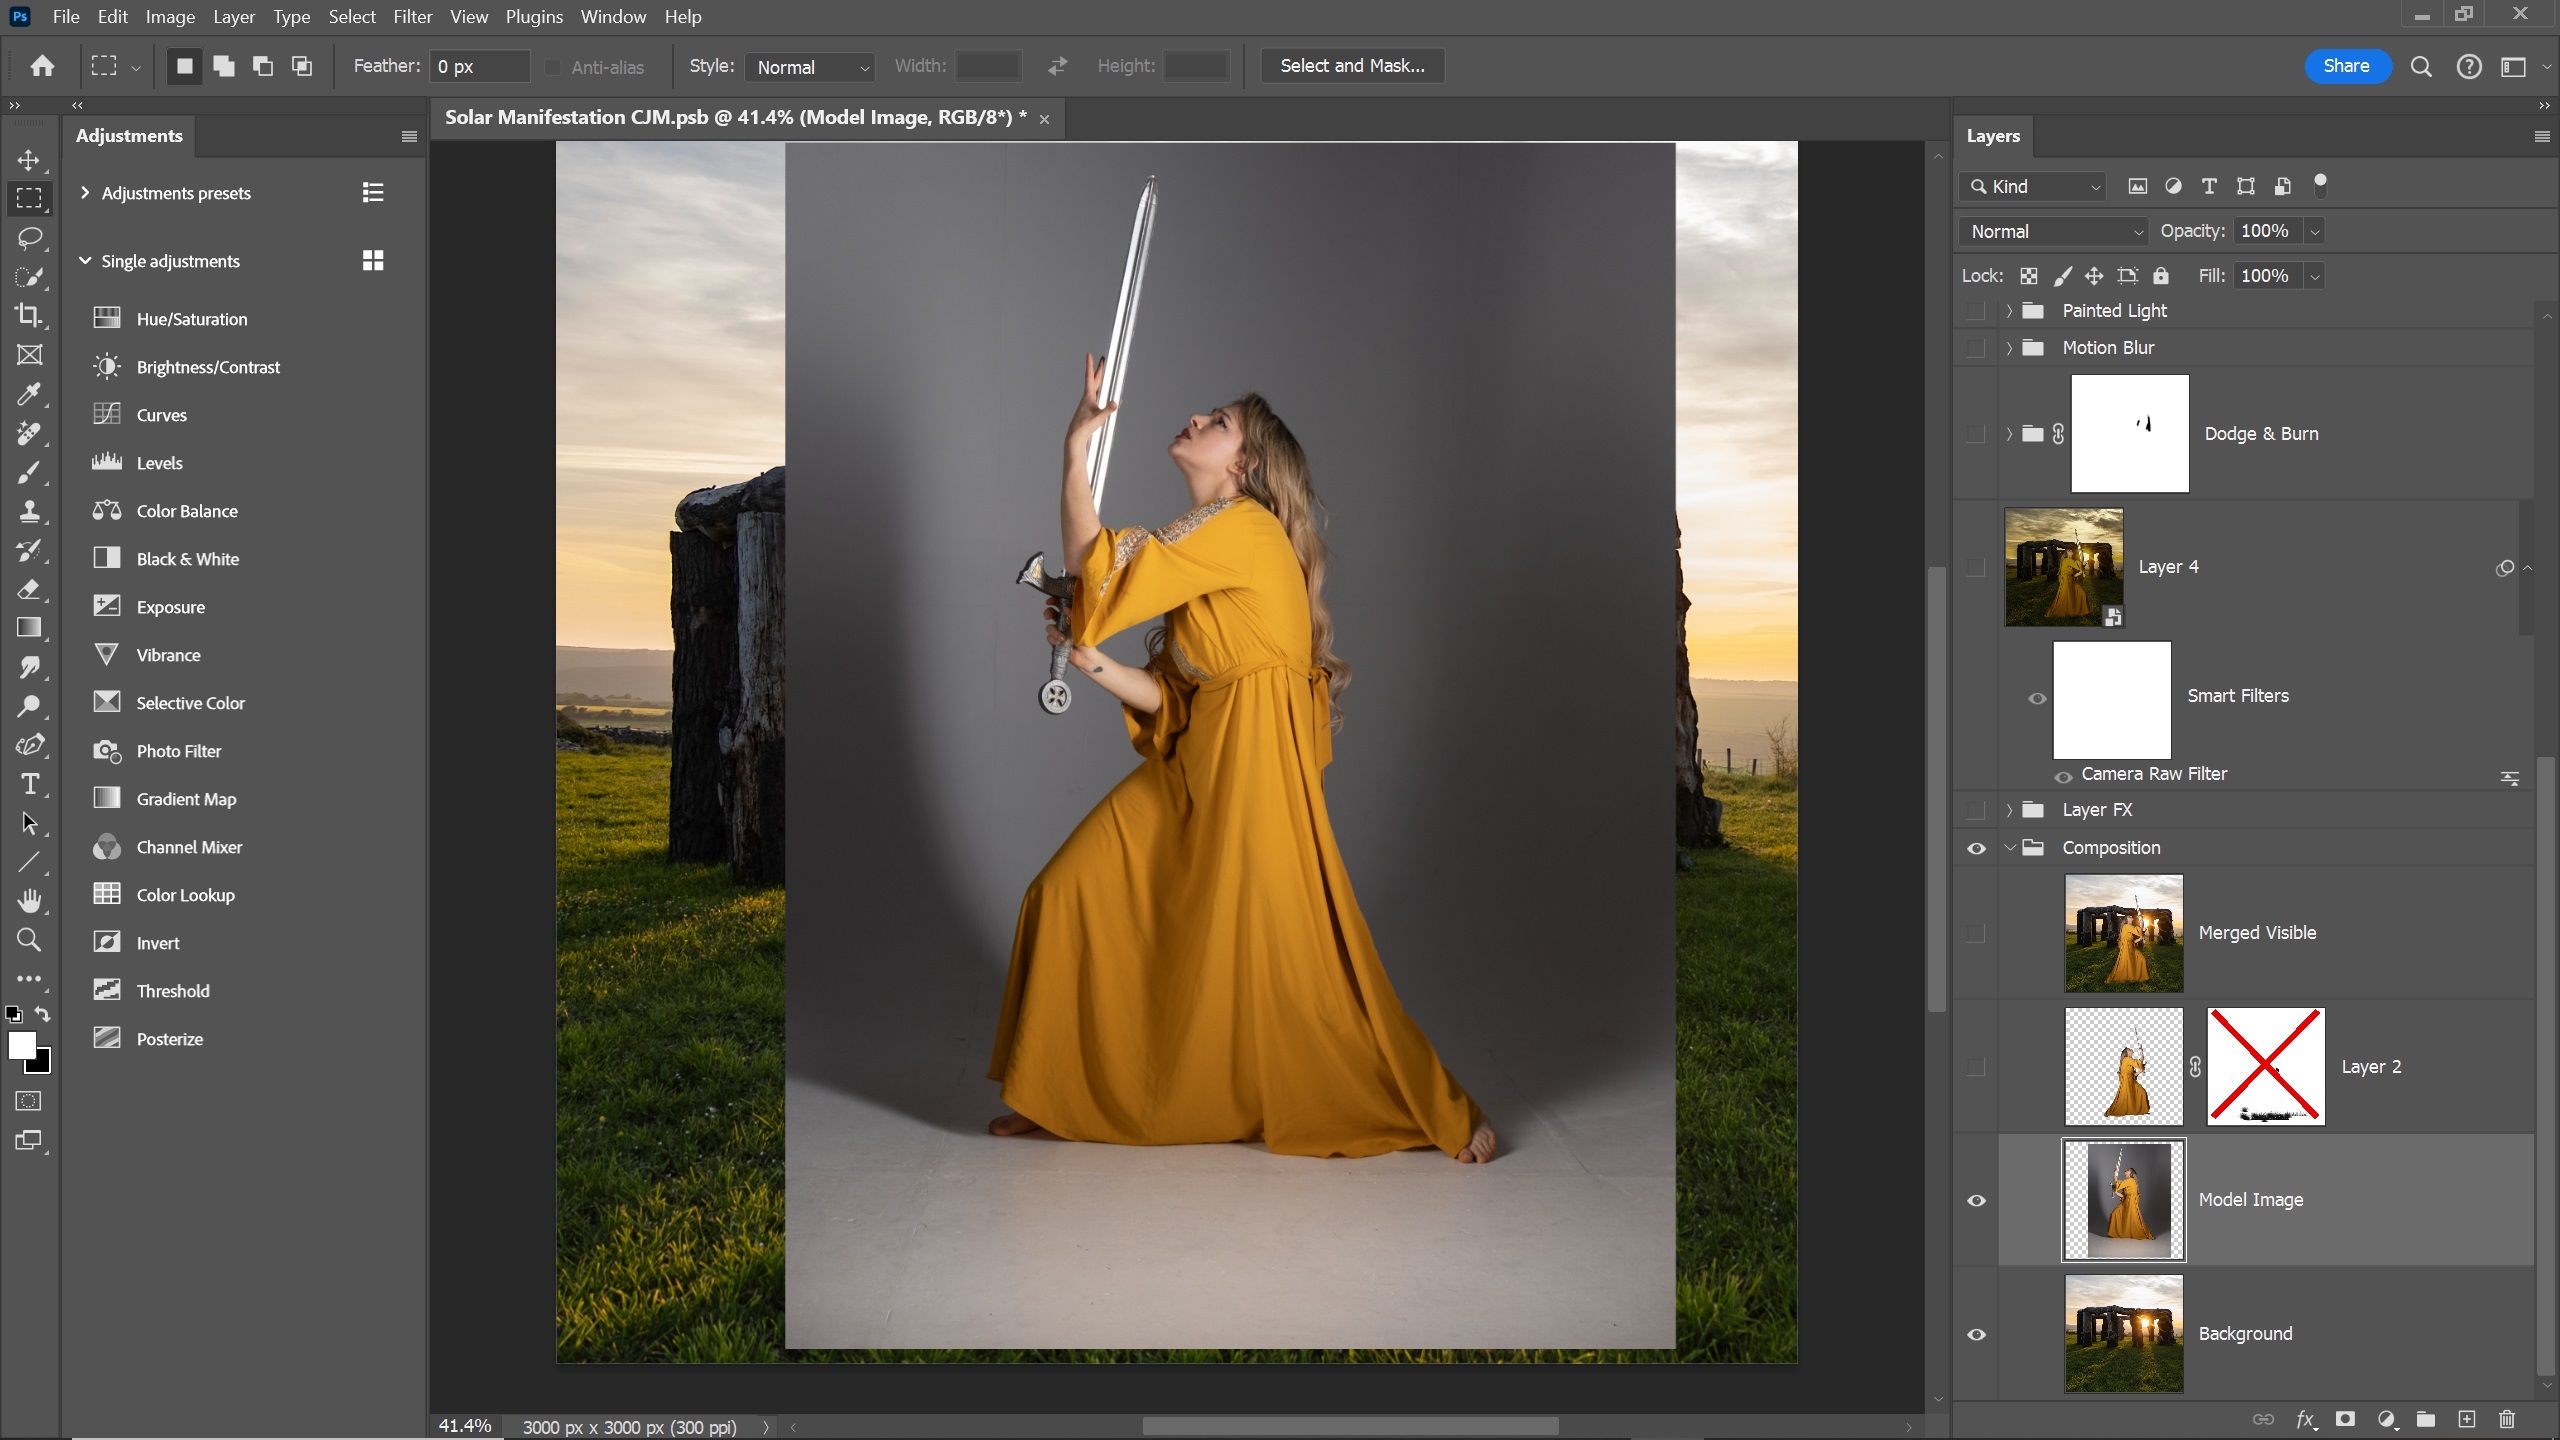2560x1440 pixels.
Task: Click the foreground color swatch
Action: click(21, 1045)
